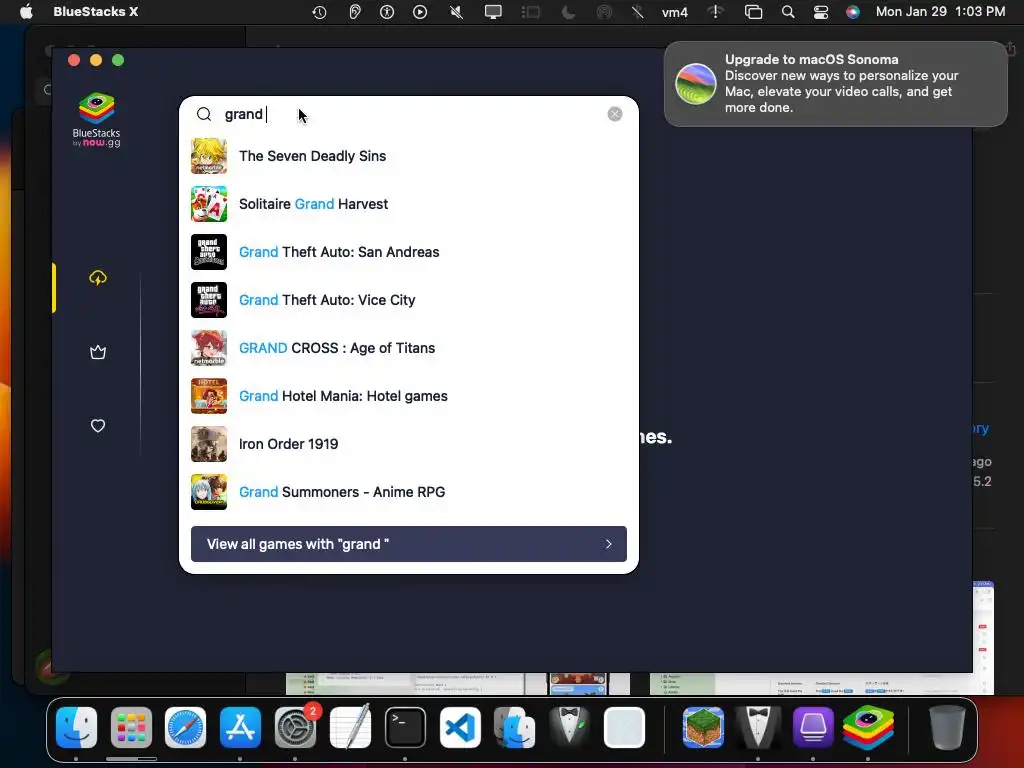Open BlueStacks in the Dock
Screen dimensions: 1024x768
click(868, 727)
